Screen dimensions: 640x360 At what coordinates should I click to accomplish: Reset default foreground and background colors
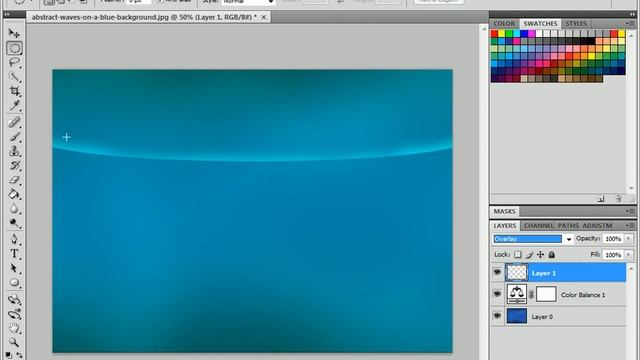coord(8,356)
